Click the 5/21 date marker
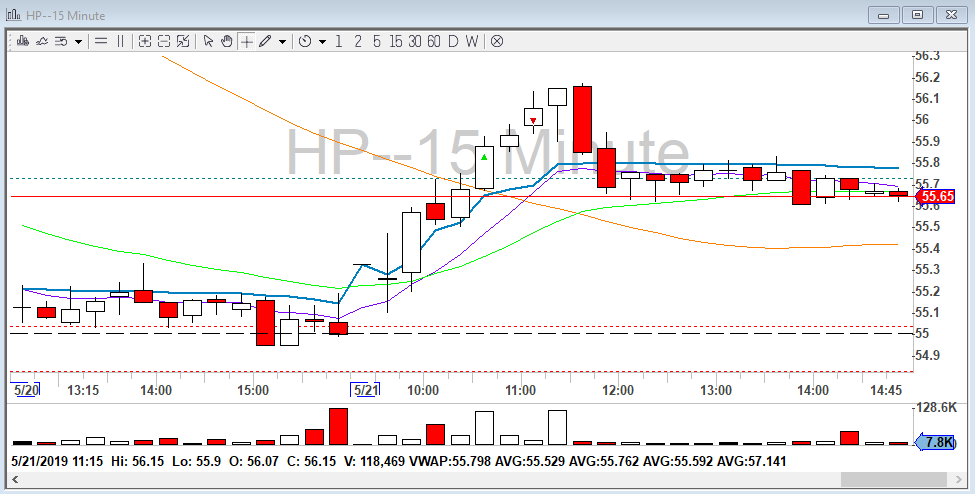The width and height of the screenshot is (975, 494). coord(366,390)
